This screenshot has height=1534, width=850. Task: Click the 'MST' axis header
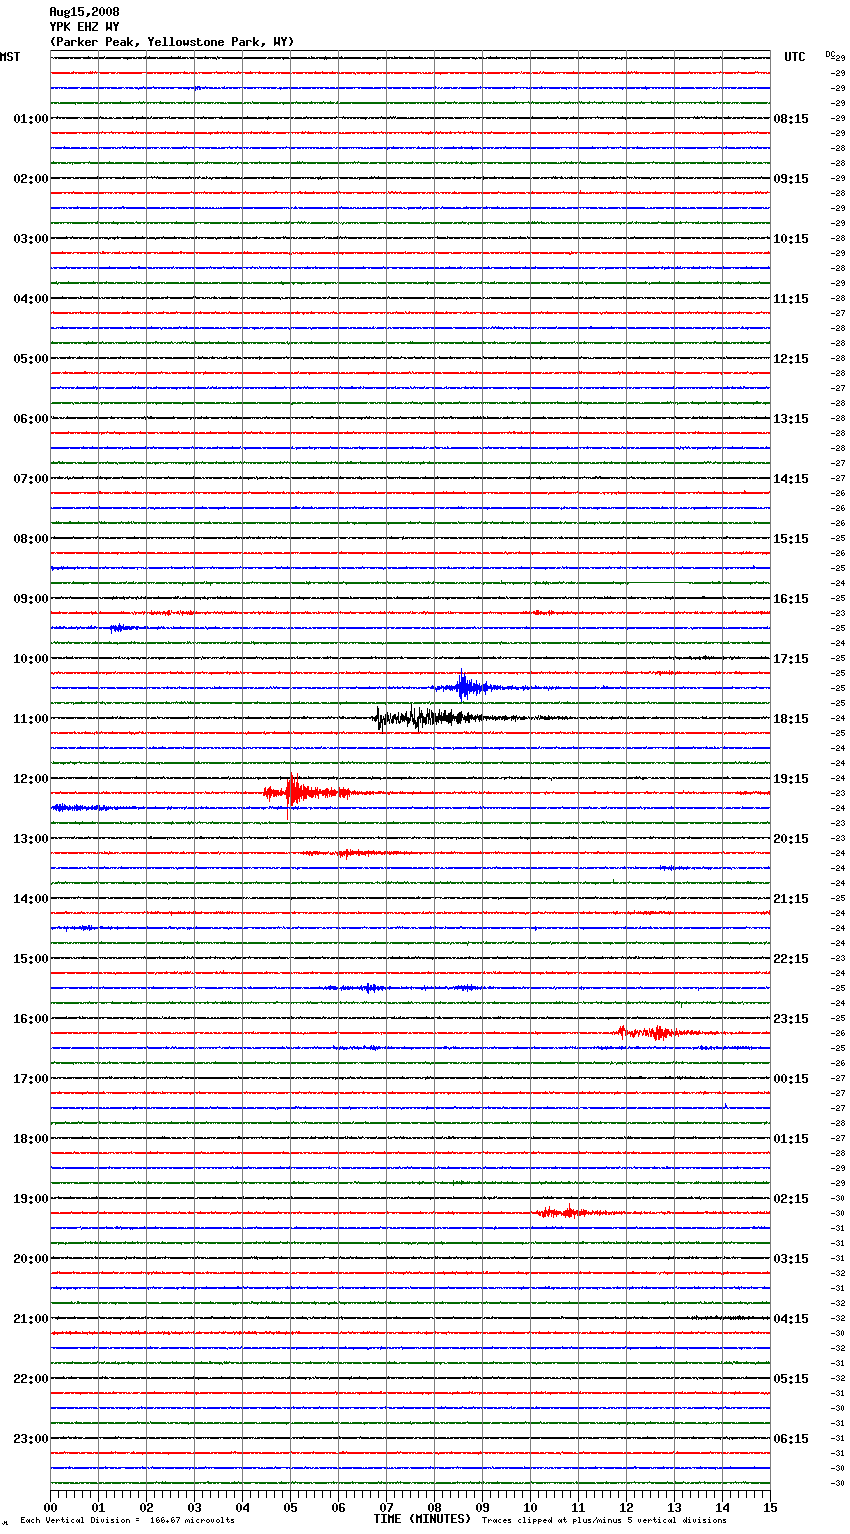click(10, 57)
